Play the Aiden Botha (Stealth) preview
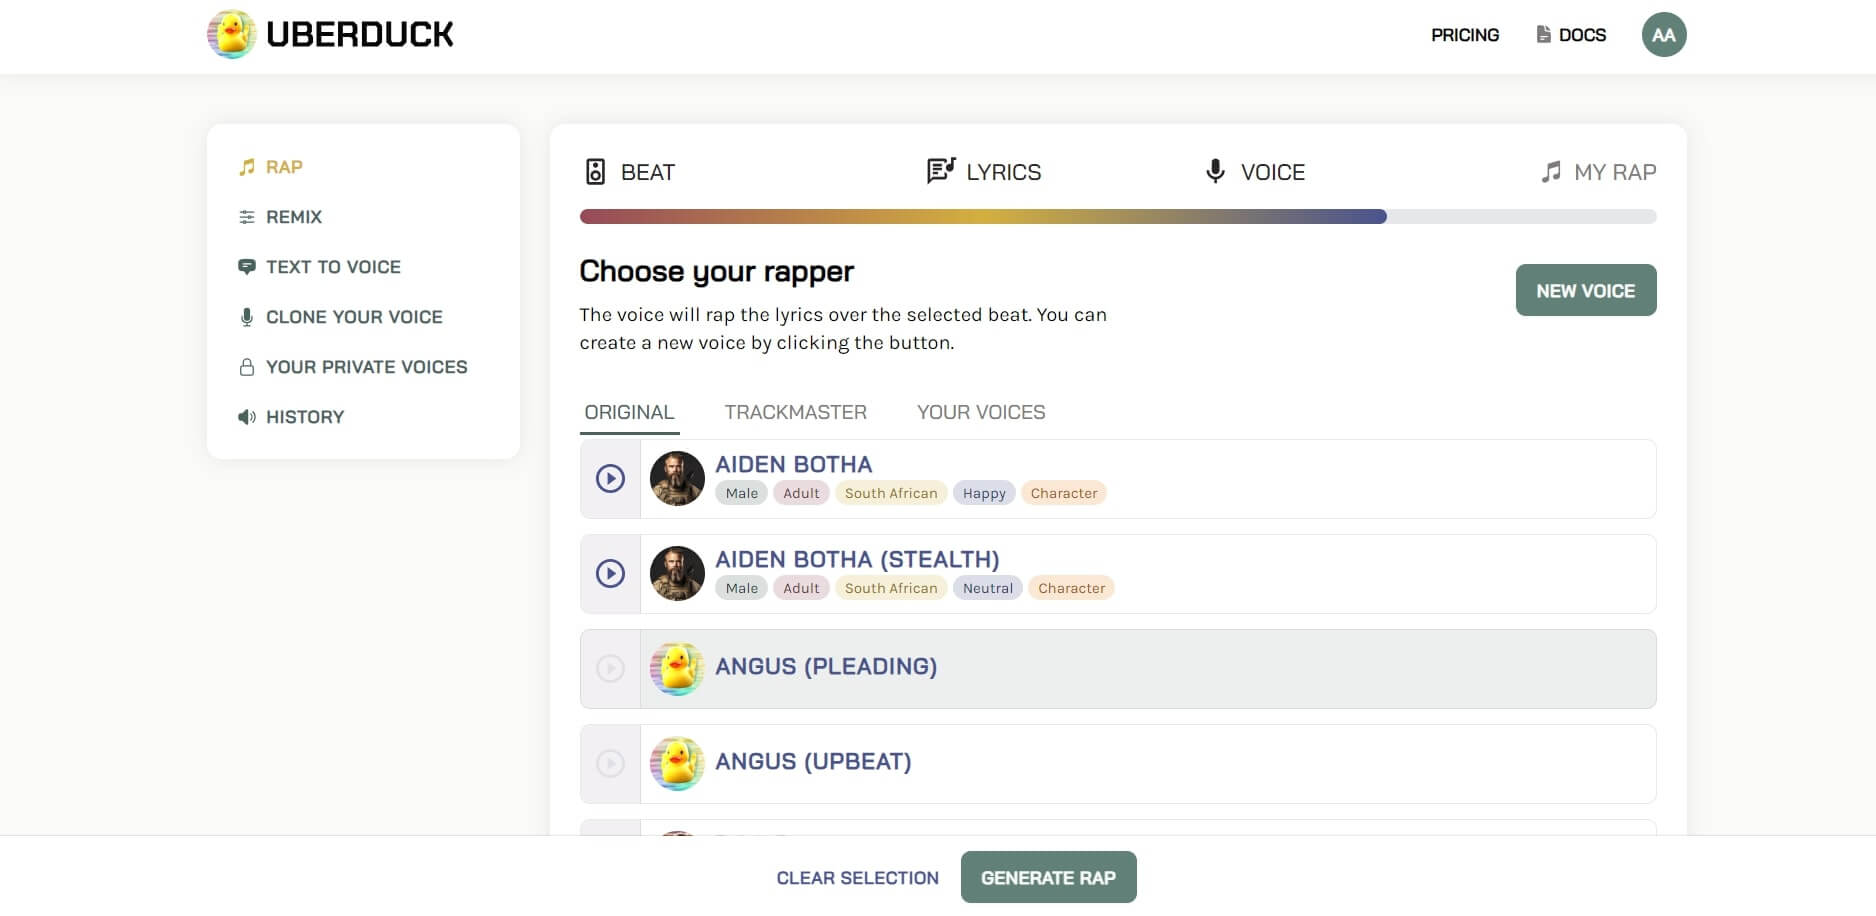Viewport: 1876px width, 916px height. [x=610, y=573]
